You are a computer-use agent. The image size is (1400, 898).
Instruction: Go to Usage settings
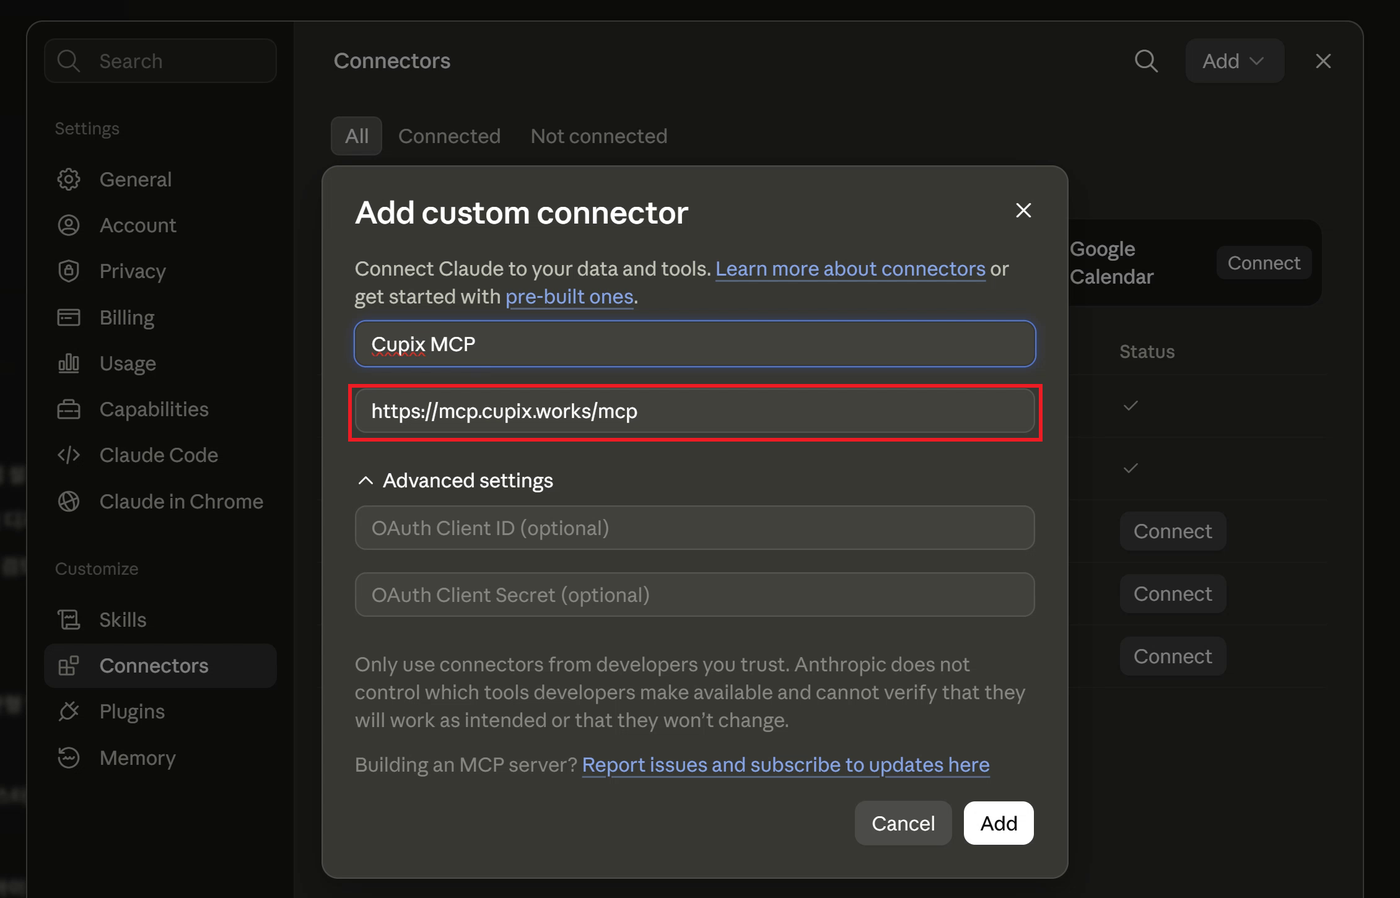160,363
